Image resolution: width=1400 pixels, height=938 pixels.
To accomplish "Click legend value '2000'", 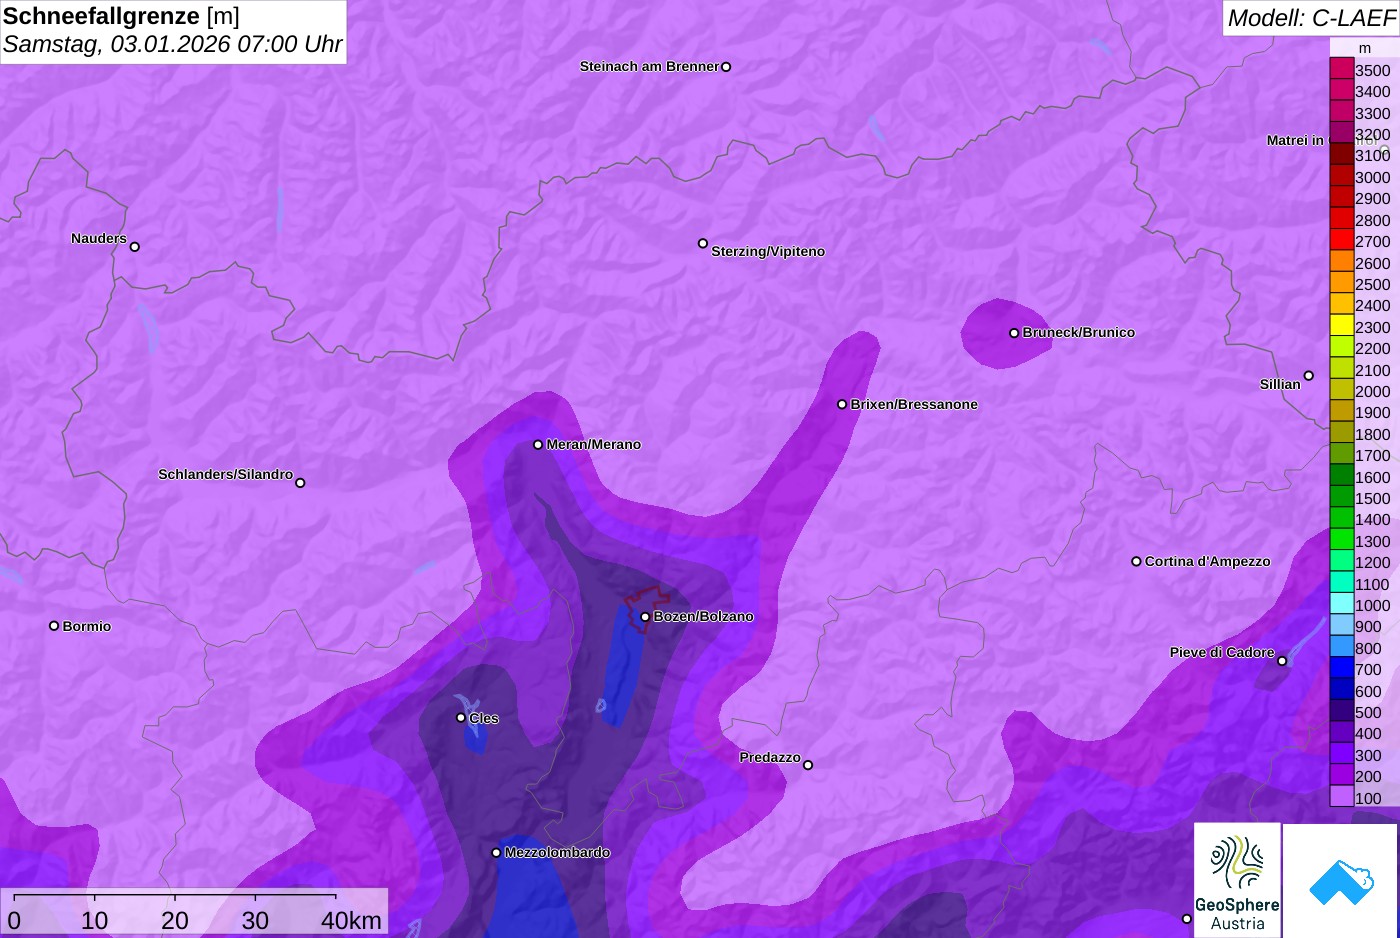I will pyautogui.click(x=1372, y=391).
